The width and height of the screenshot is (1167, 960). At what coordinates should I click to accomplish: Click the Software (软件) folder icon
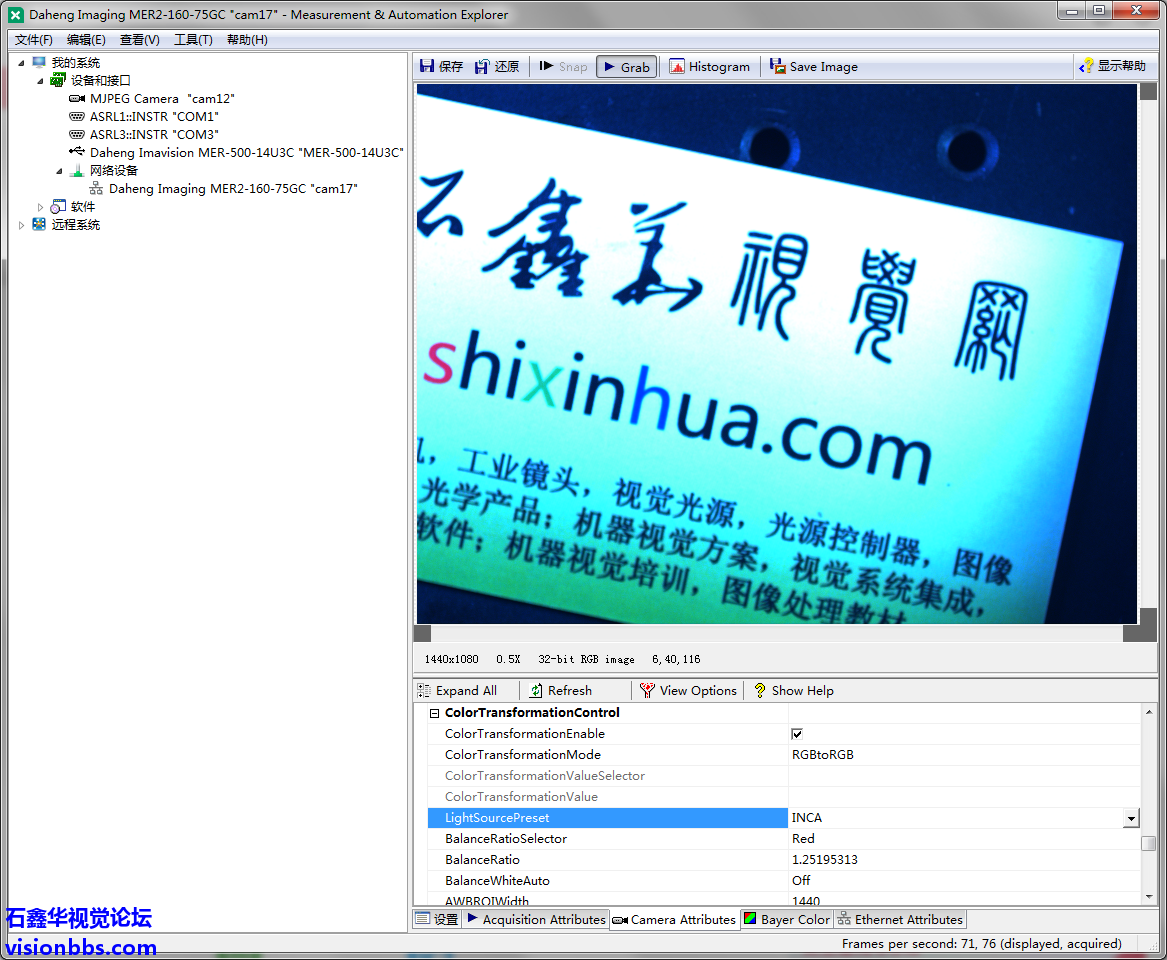[x=58, y=207]
